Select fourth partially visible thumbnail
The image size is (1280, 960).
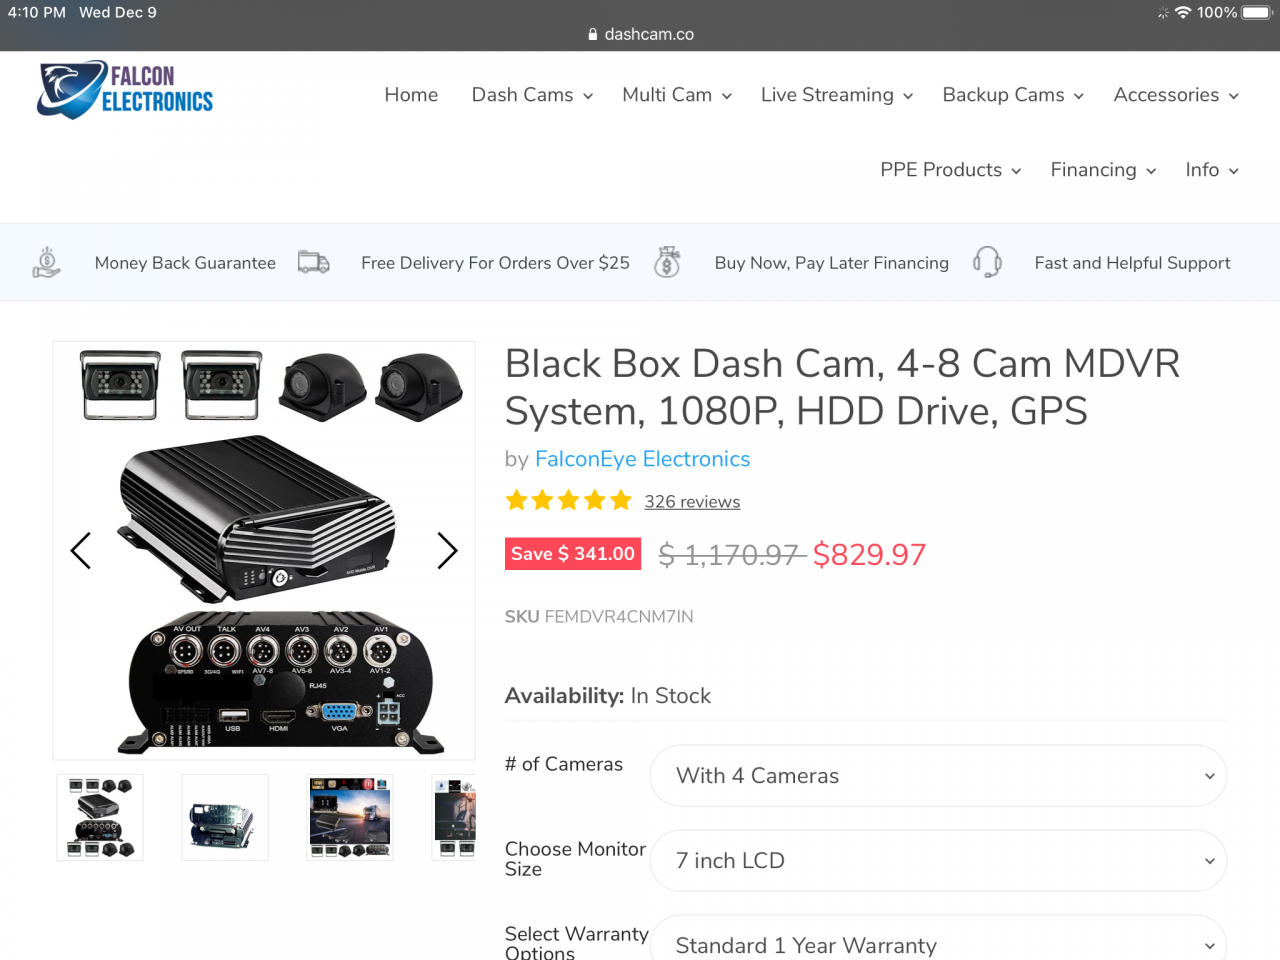[x=454, y=818]
